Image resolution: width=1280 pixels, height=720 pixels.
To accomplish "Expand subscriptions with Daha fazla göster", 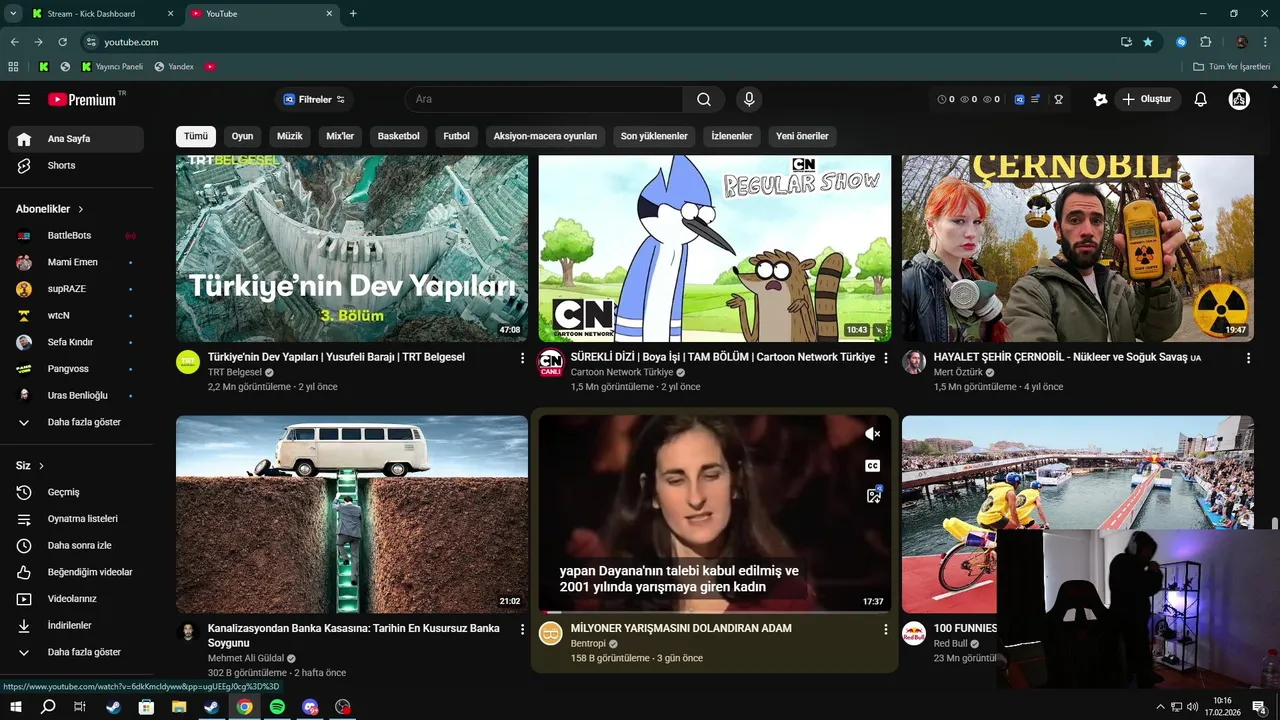I will click(x=75, y=422).
